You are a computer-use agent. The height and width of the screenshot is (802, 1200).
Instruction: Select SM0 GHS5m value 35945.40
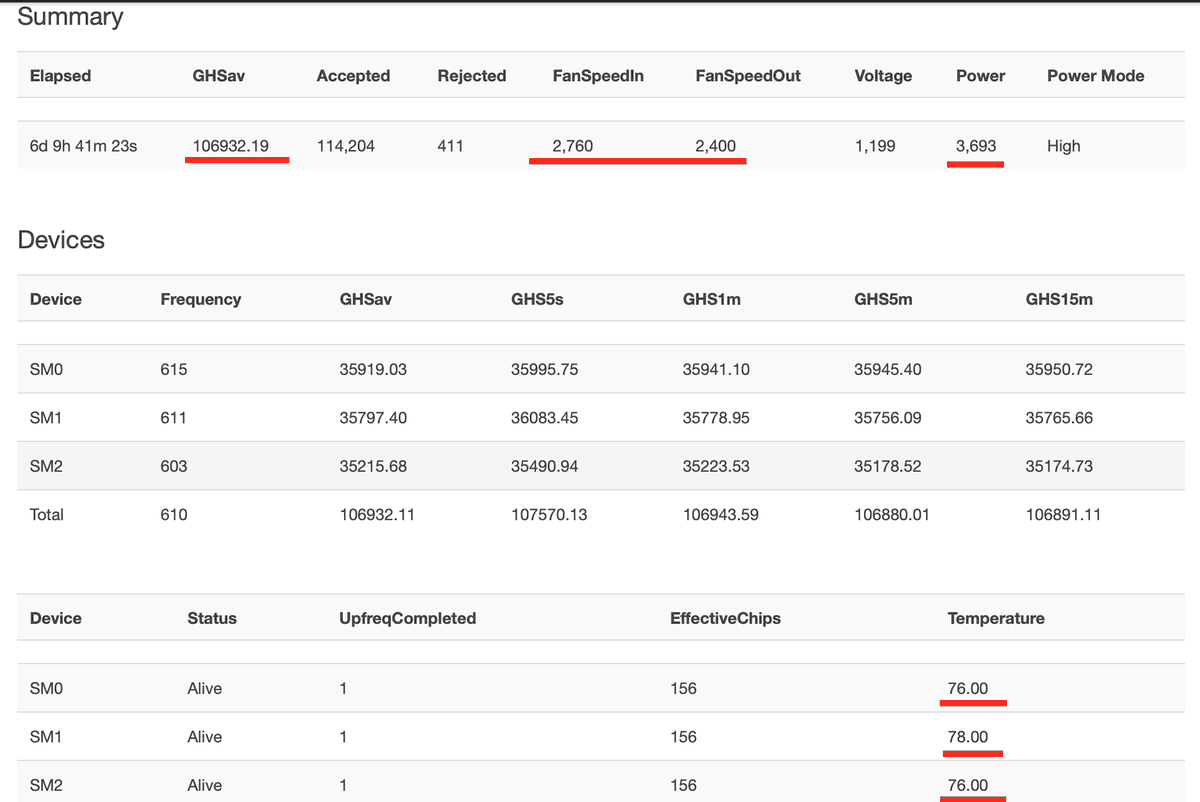coord(888,369)
